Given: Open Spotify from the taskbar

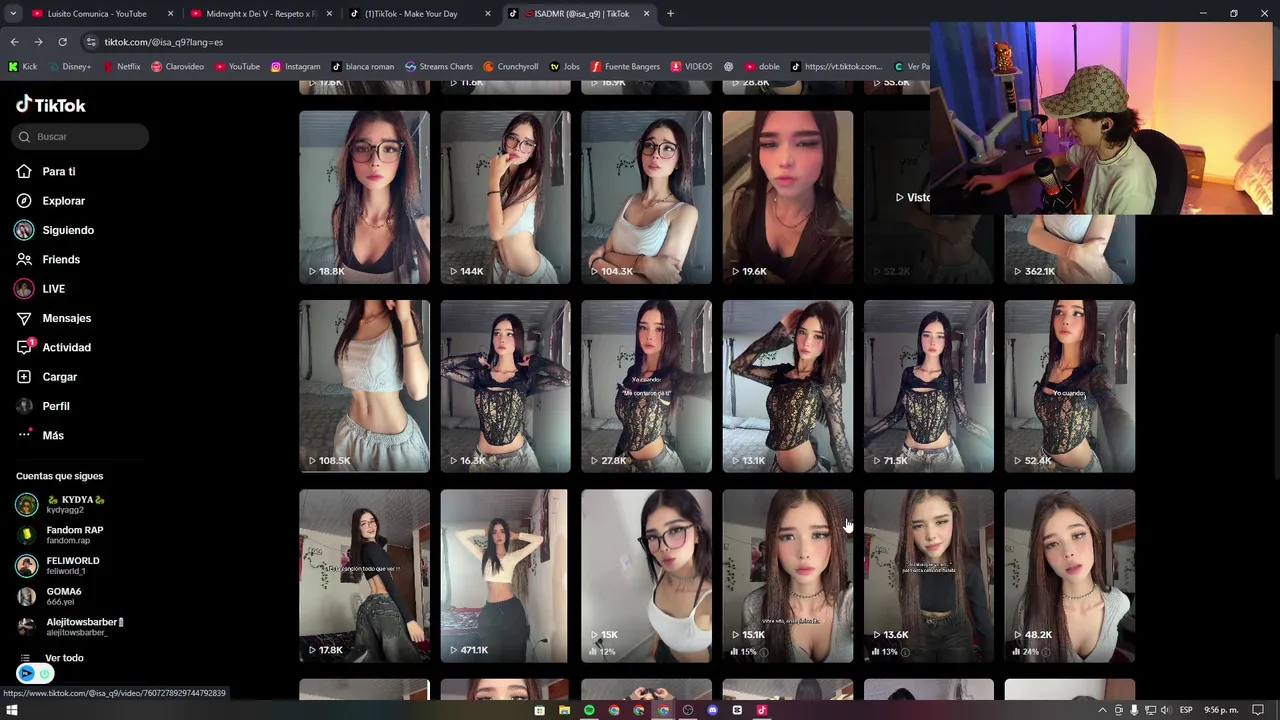Looking at the screenshot, I should click(x=589, y=710).
